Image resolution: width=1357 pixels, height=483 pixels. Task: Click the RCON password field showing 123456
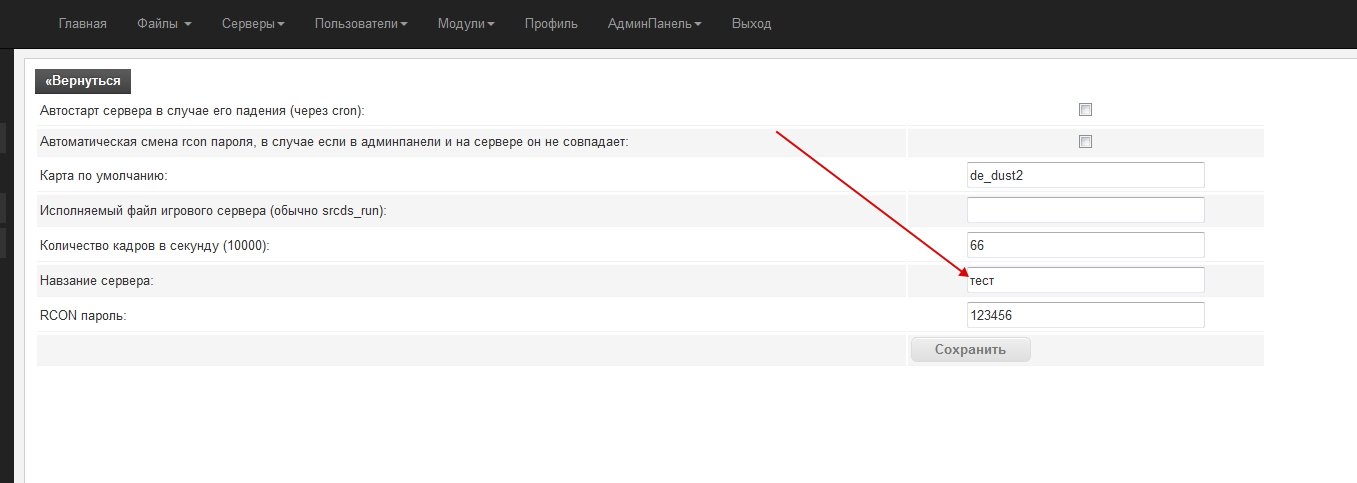click(x=1085, y=315)
